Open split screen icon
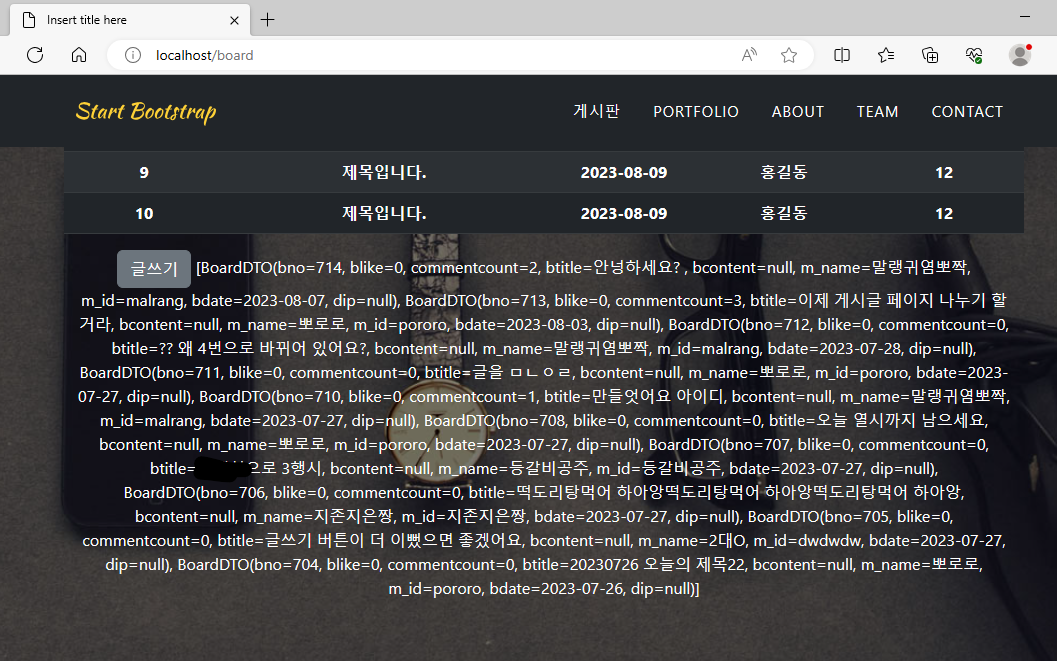 click(842, 55)
